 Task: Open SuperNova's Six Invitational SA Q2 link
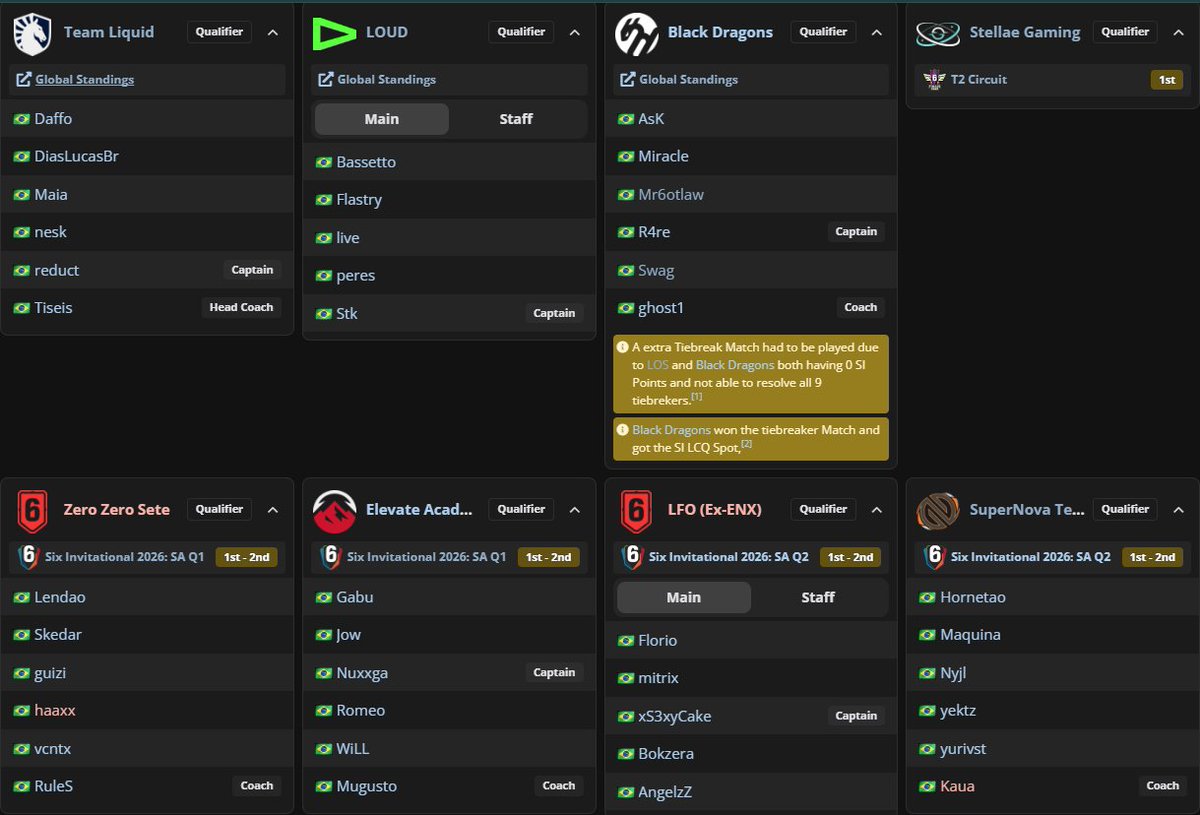coord(1031,557)
